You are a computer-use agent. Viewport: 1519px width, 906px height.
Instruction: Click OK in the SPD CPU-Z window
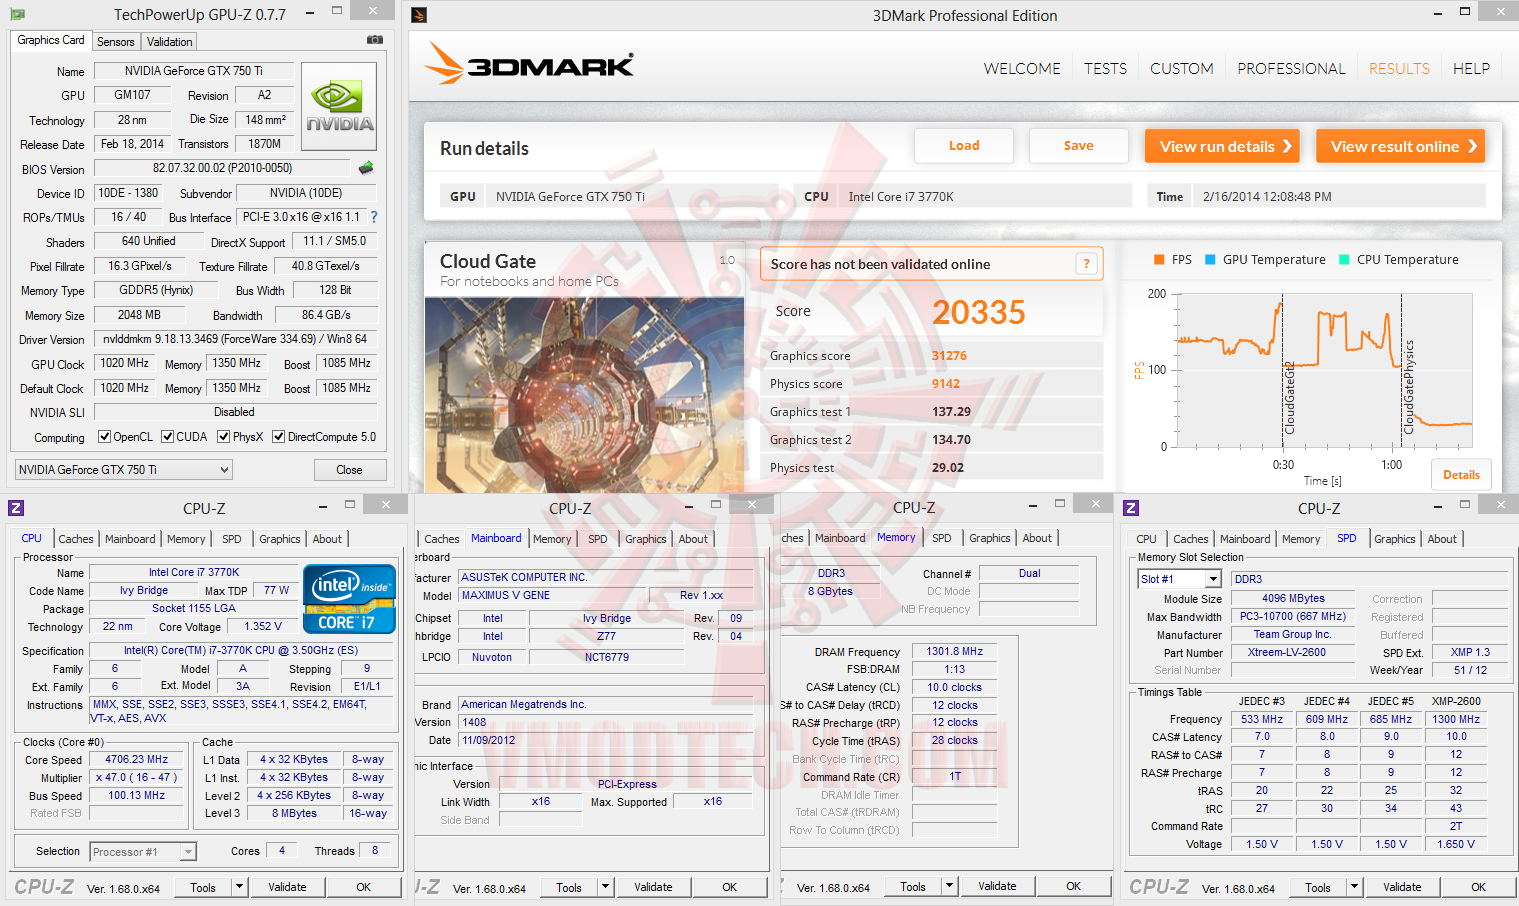pyautogui.click(x=1478, y=887)
